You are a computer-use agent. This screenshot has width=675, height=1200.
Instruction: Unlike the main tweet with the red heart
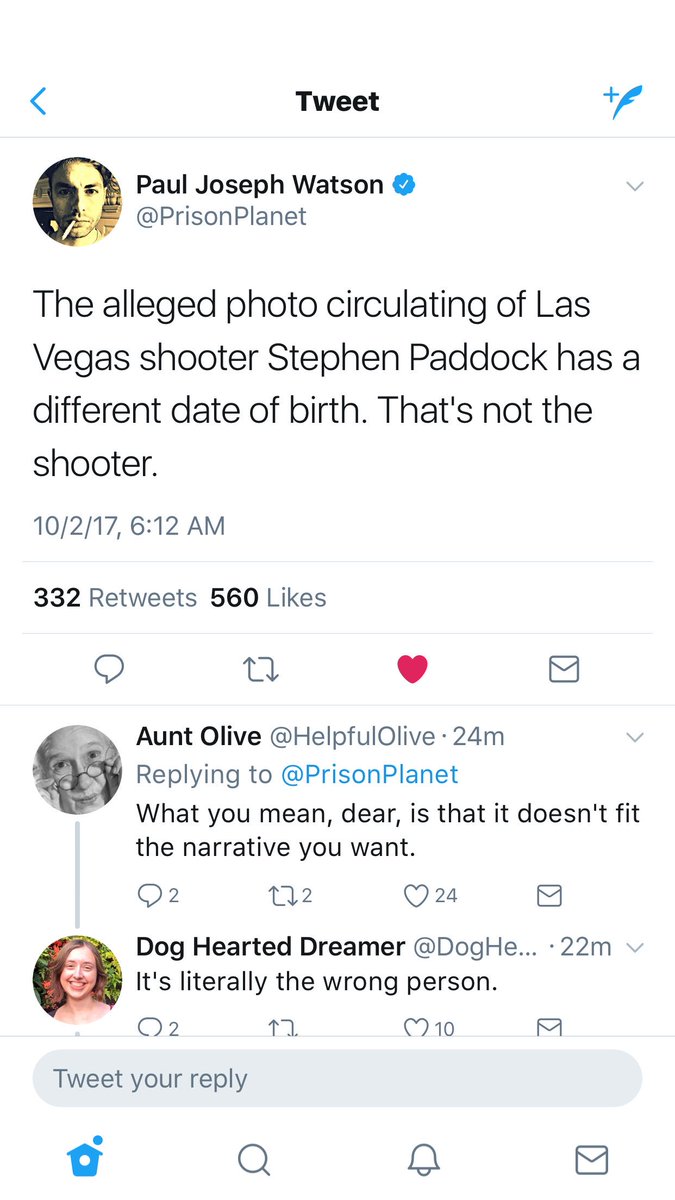point(412,669)
